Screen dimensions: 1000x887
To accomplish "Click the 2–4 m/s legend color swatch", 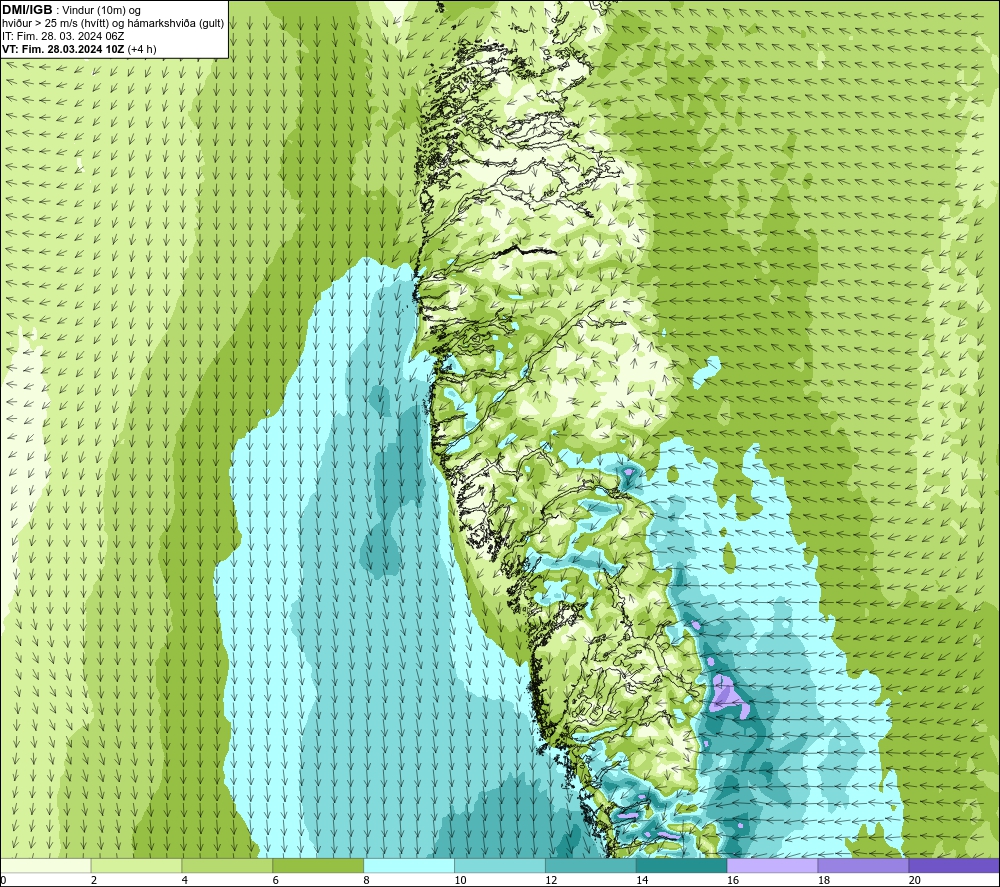I will [x=136, y=865].
